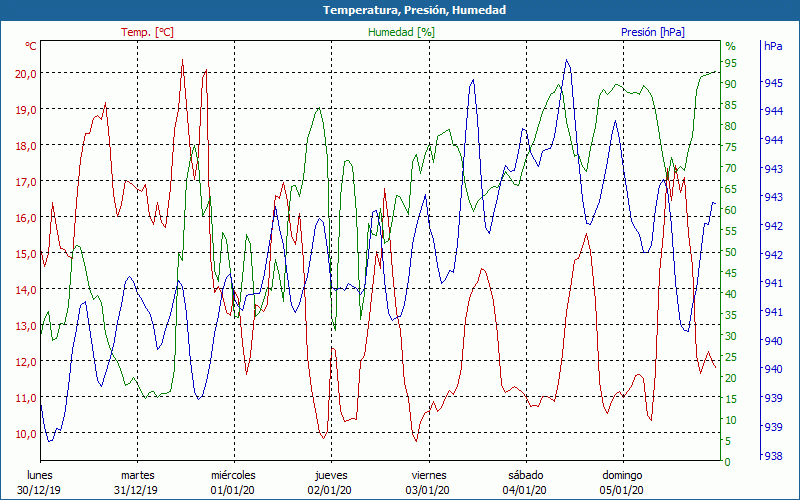Click the blue "hPa" unit above the pressure axis
800x500 pixels.
pyautogui.click(x=773, y=46)
